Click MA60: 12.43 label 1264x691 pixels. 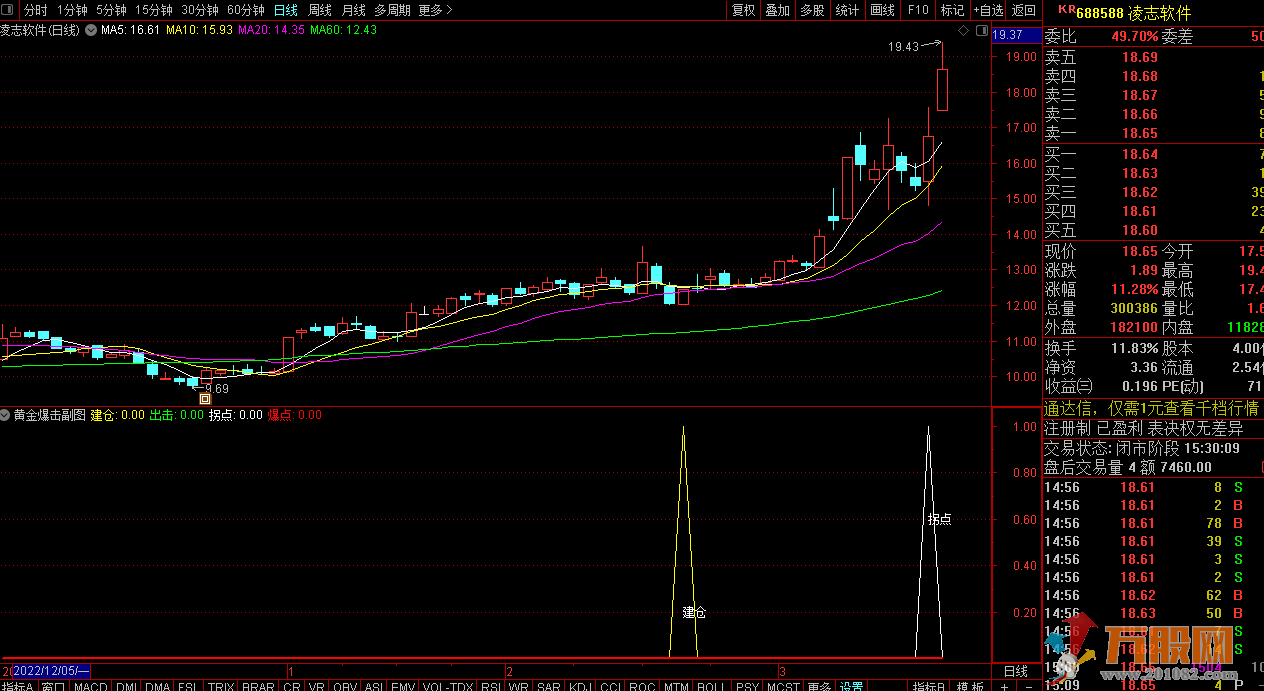[343, 30]
